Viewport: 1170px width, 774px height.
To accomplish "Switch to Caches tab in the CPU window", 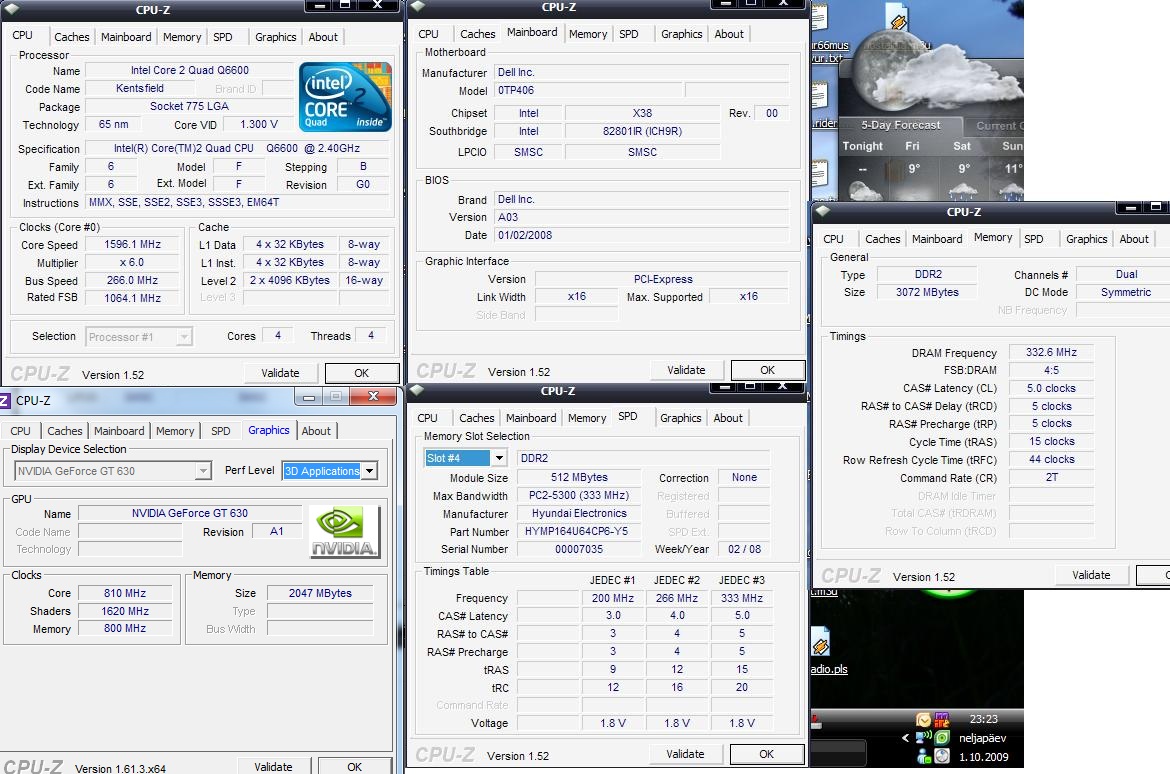I will [72, 37].
